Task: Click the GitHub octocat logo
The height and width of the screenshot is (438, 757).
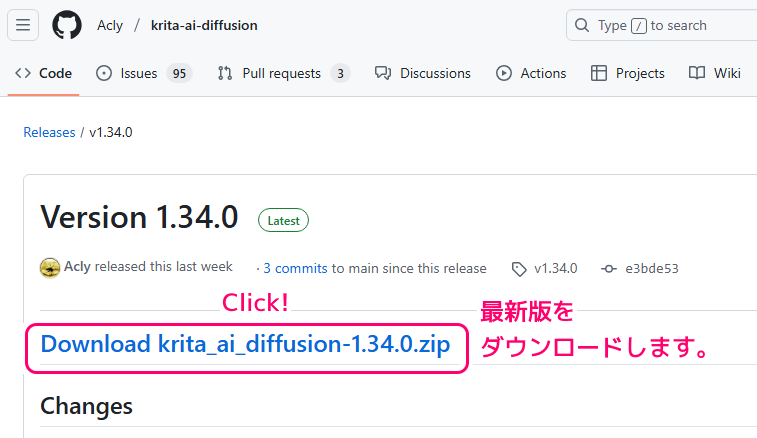Action: tap(67, 25)
